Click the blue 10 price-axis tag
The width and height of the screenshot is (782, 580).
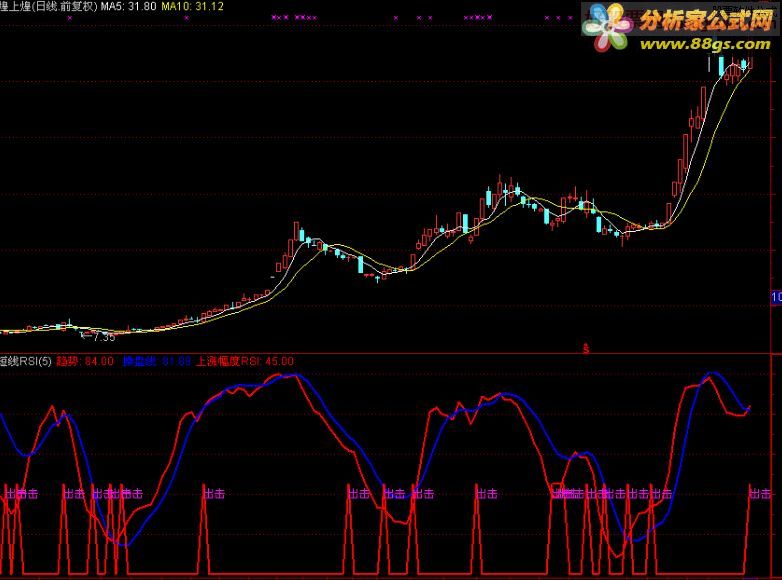[x=776, y=297]
